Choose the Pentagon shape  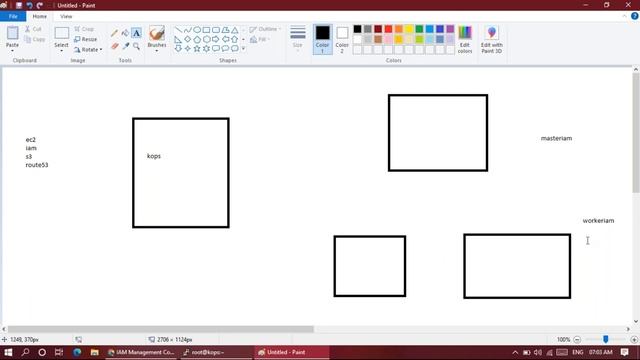click(x=197, y=39)
